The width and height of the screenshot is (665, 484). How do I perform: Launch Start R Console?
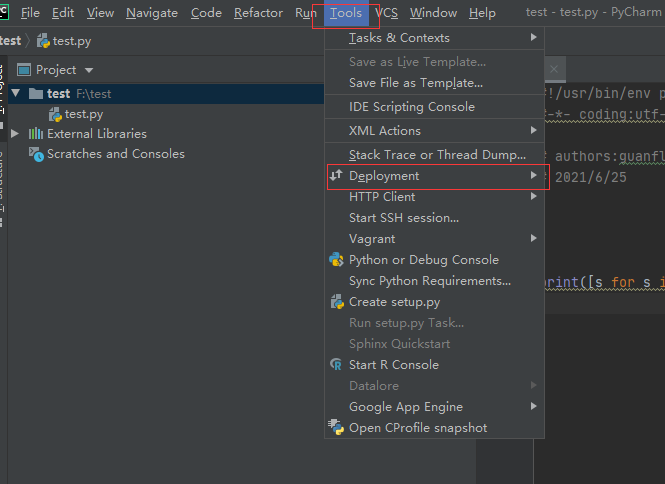tap(434, 365)
